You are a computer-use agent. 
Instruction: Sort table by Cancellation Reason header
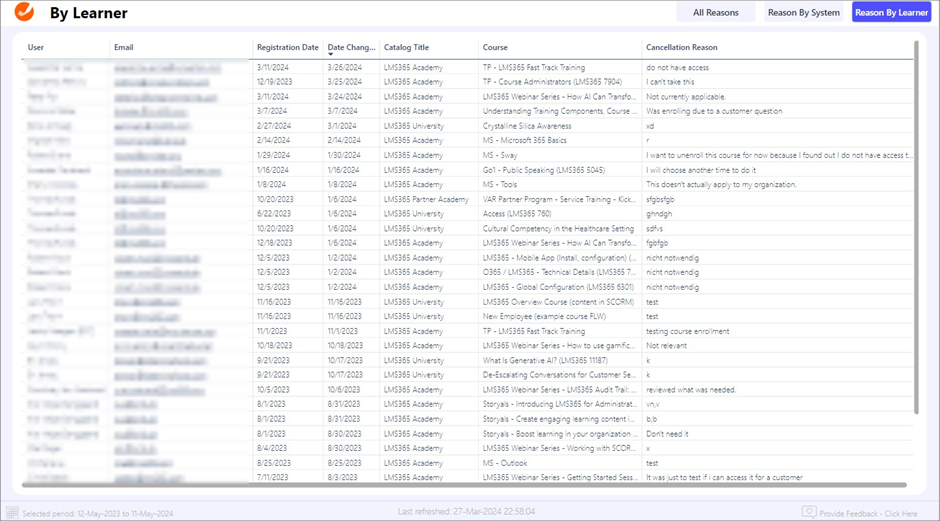click(x=681, y=47)
